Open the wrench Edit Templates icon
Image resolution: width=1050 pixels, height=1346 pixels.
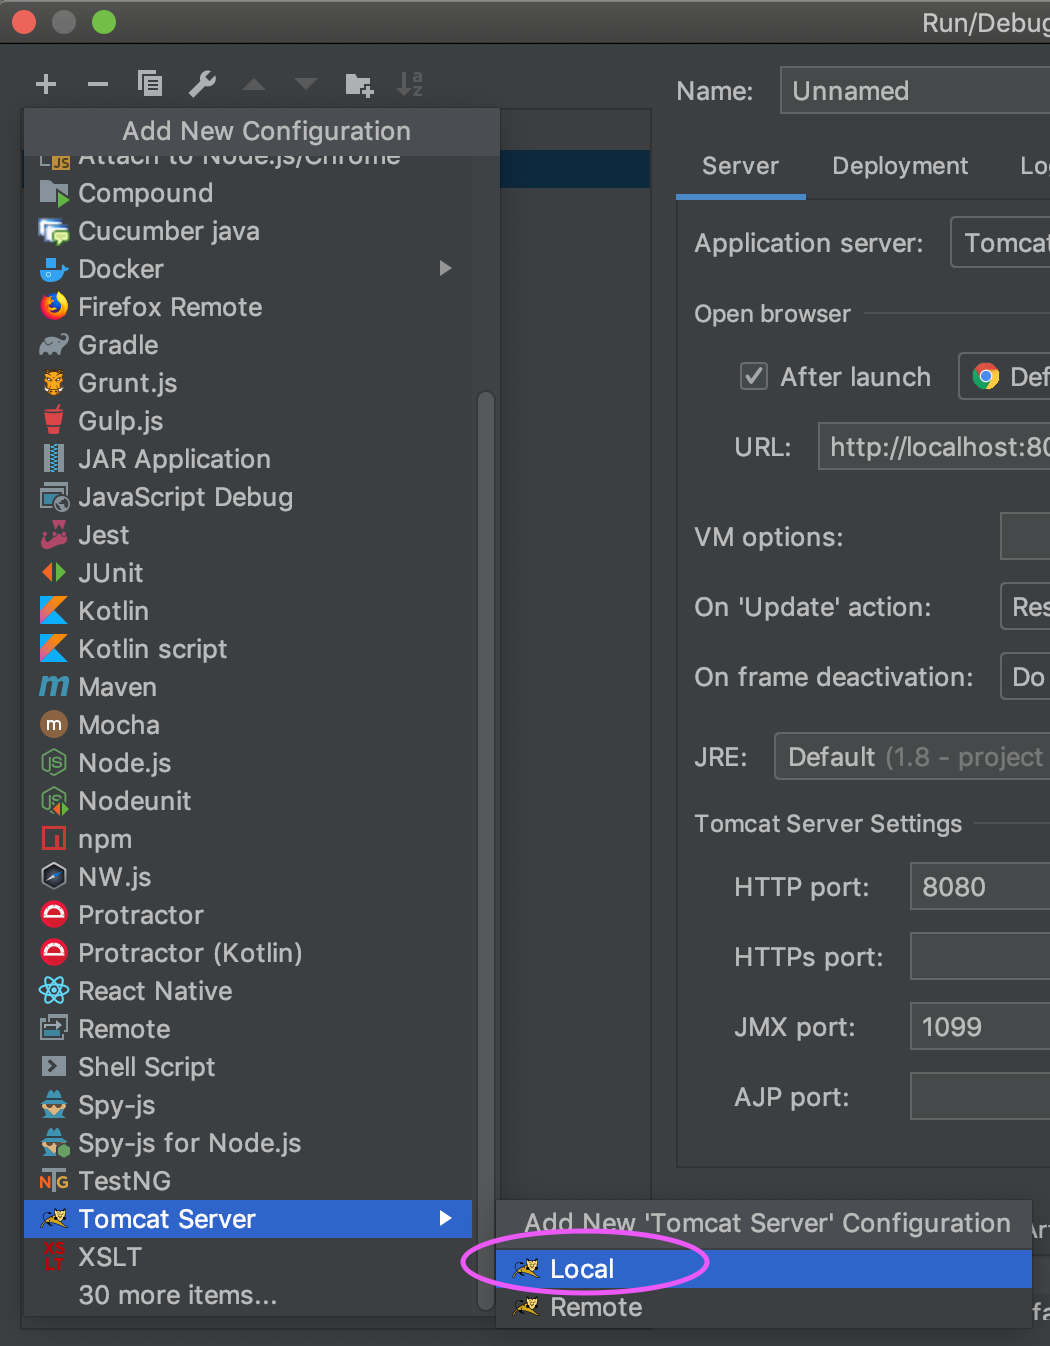click(202, 84)
